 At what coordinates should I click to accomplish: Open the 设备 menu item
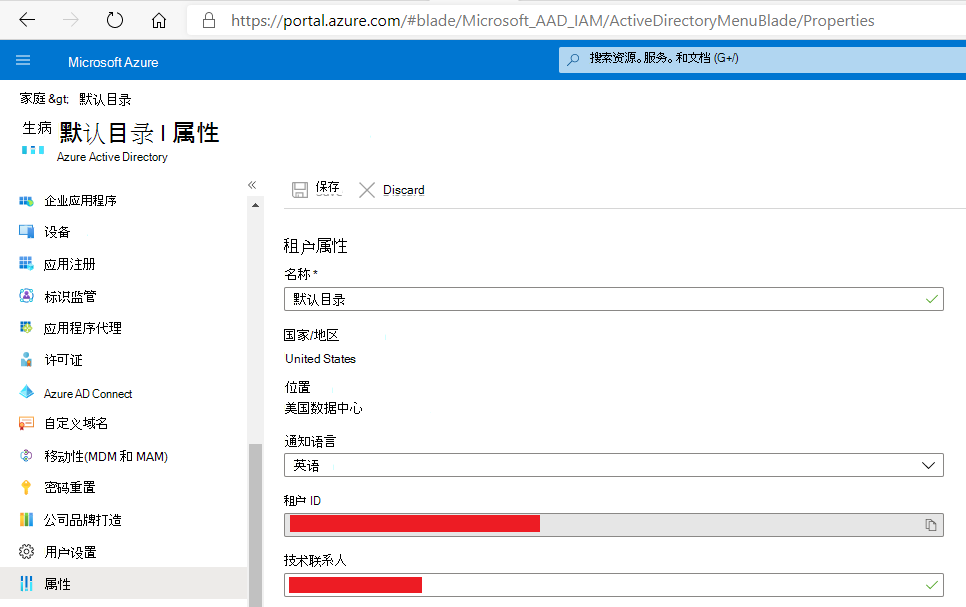[57, 232]
